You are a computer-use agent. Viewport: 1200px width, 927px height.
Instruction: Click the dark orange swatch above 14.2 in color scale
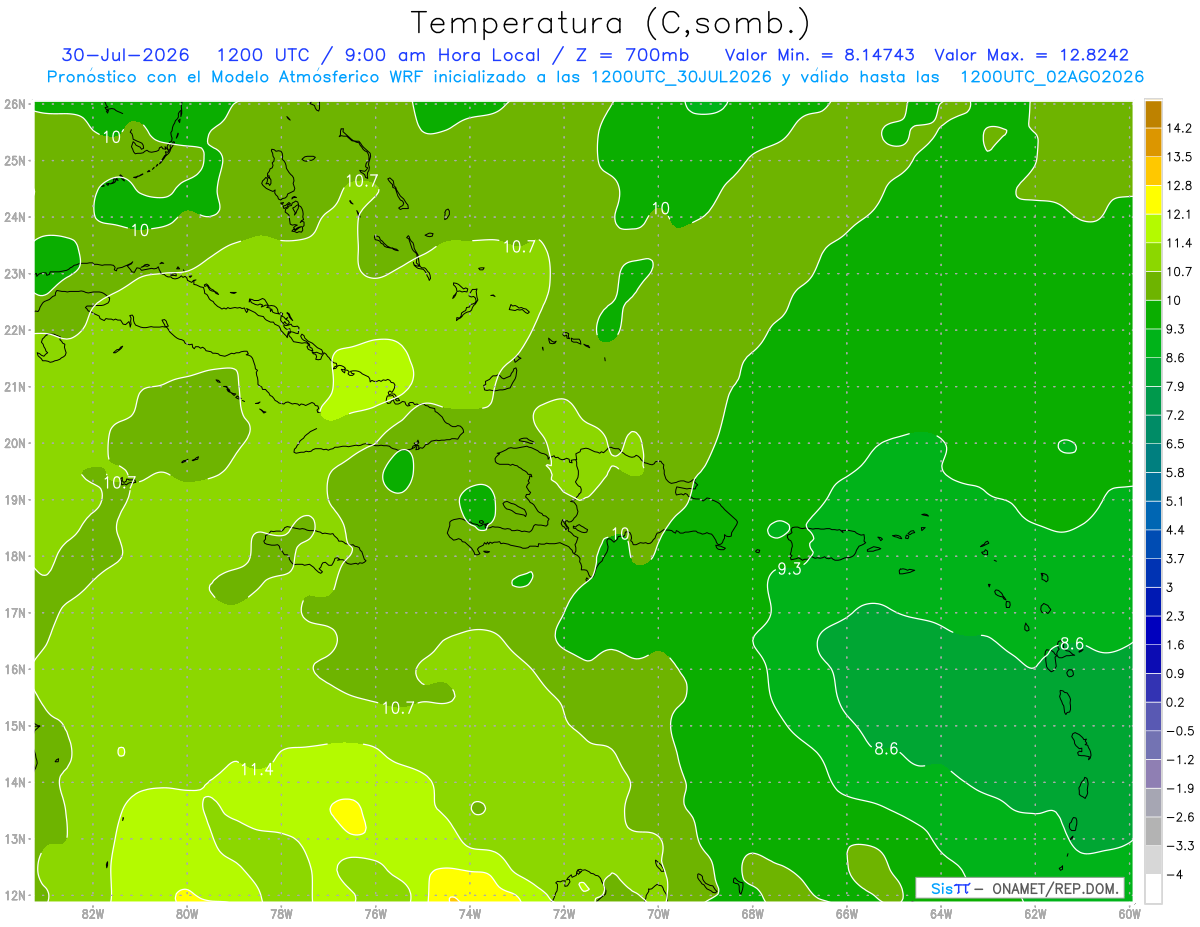1153,113
